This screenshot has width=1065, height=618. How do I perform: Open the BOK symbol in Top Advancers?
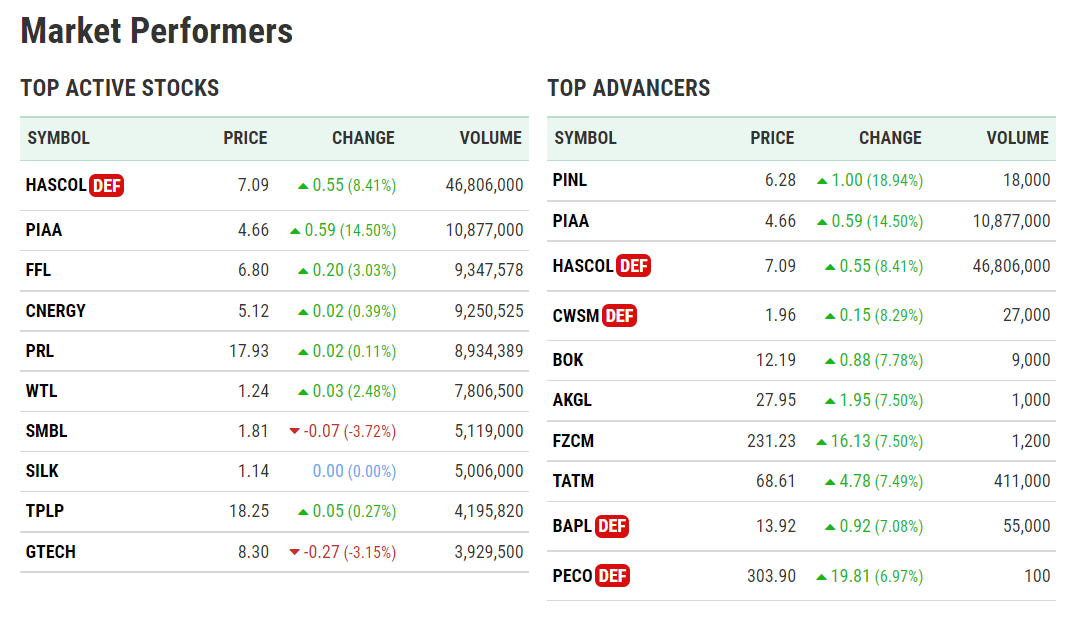568,360
